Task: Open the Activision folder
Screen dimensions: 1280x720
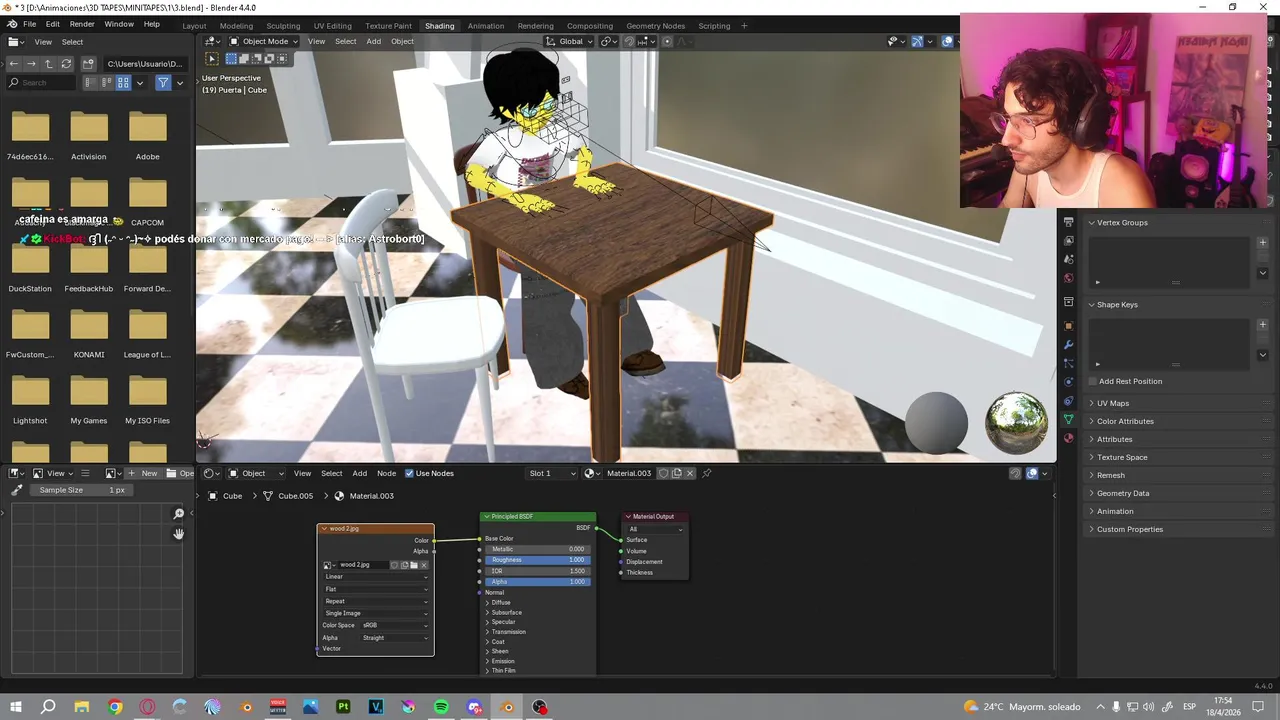Action: [88, 135]
